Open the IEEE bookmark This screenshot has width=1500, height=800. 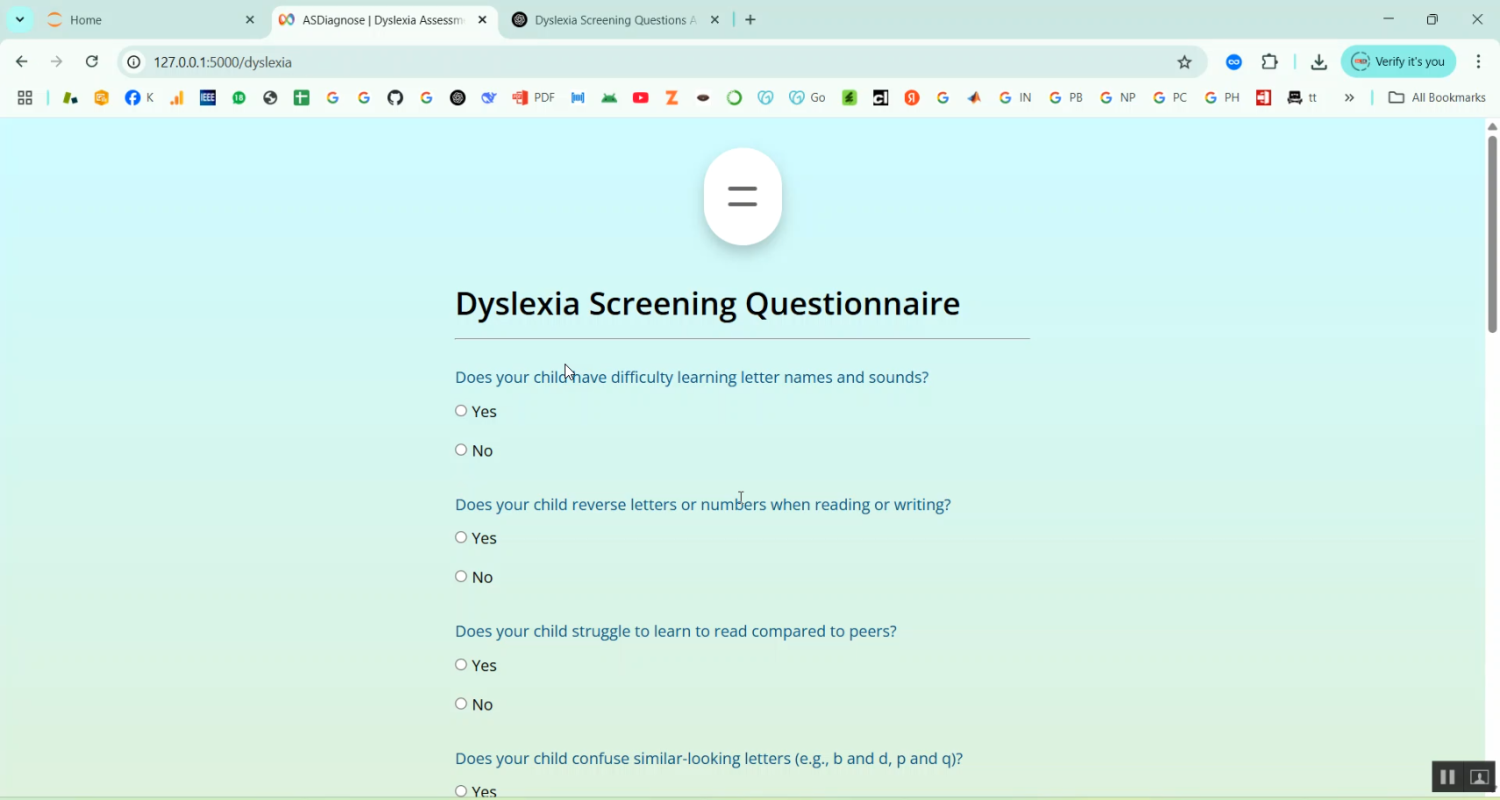coord(208,98)
